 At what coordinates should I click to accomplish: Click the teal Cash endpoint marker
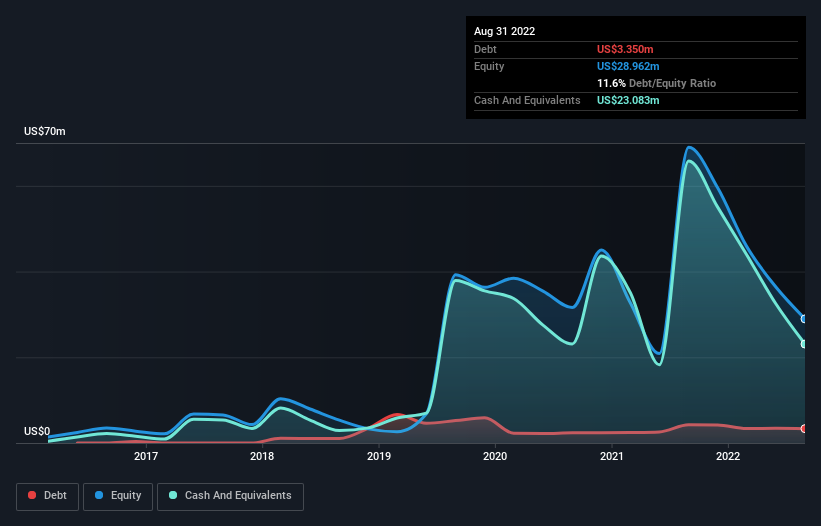[x=804, y=344]
